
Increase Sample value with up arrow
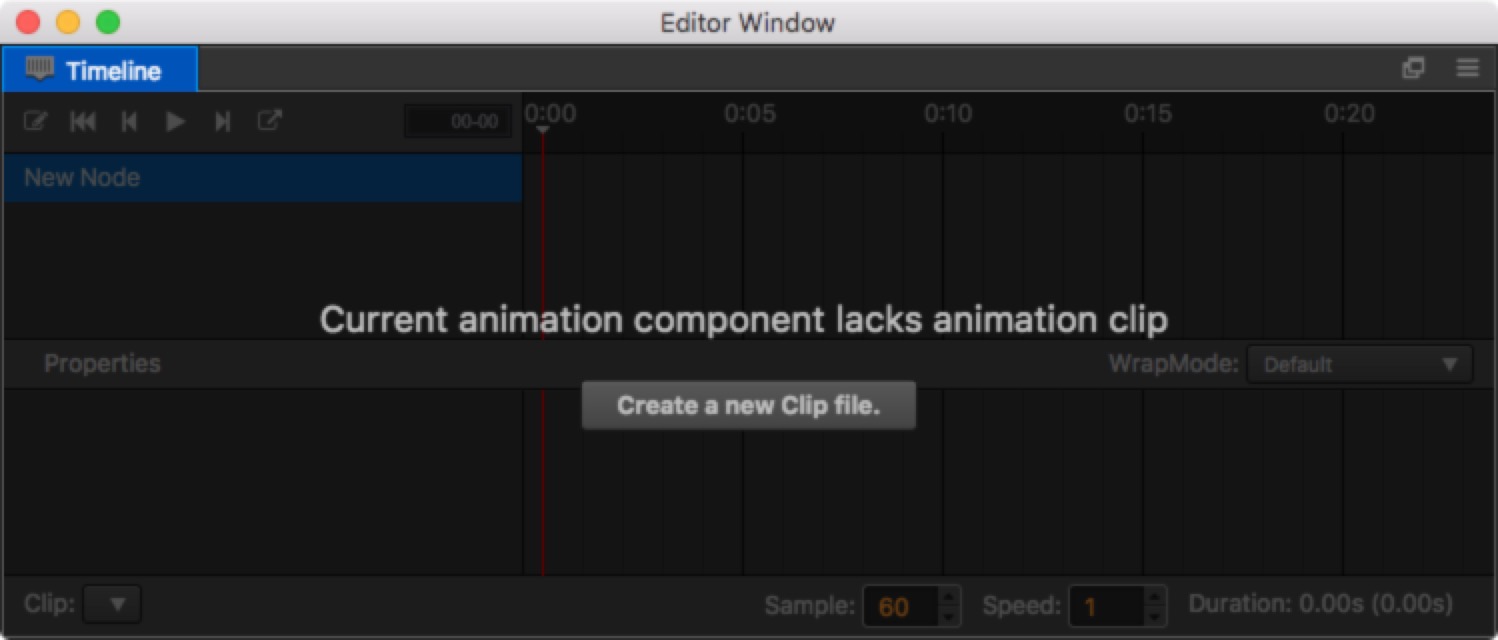[950, 596]
